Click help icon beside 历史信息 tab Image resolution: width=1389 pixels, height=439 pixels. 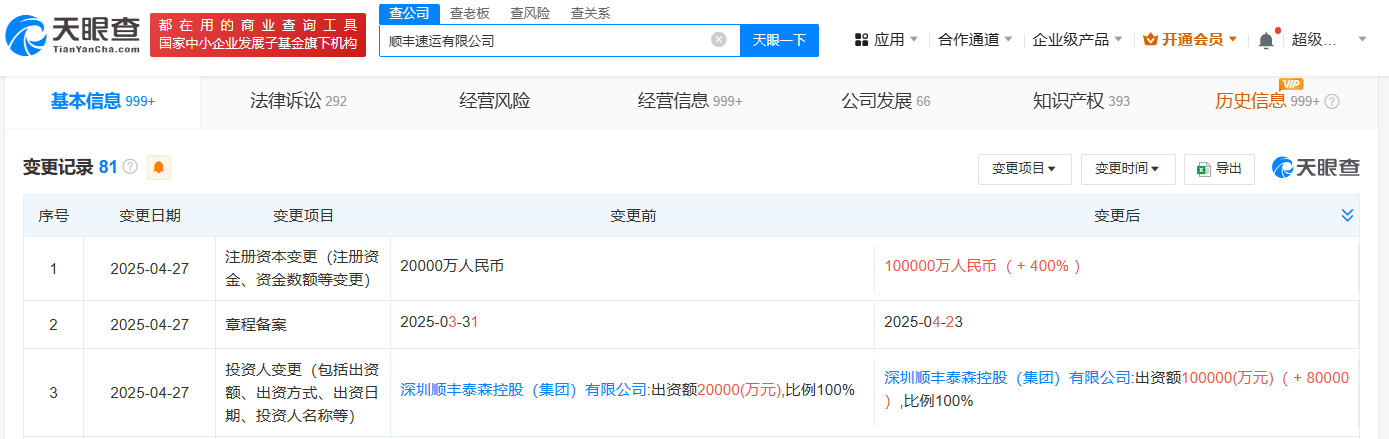click(1332, 101)
